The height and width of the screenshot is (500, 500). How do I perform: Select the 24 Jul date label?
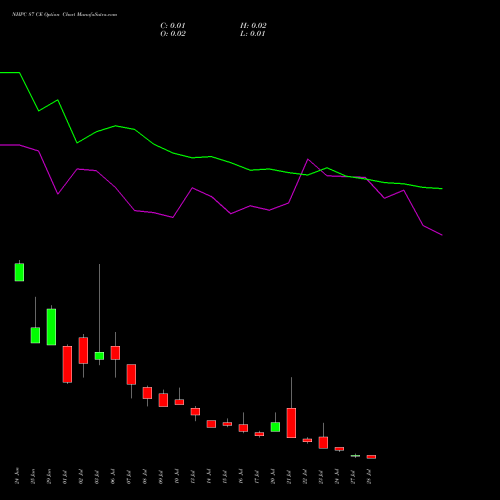[337, 476]
